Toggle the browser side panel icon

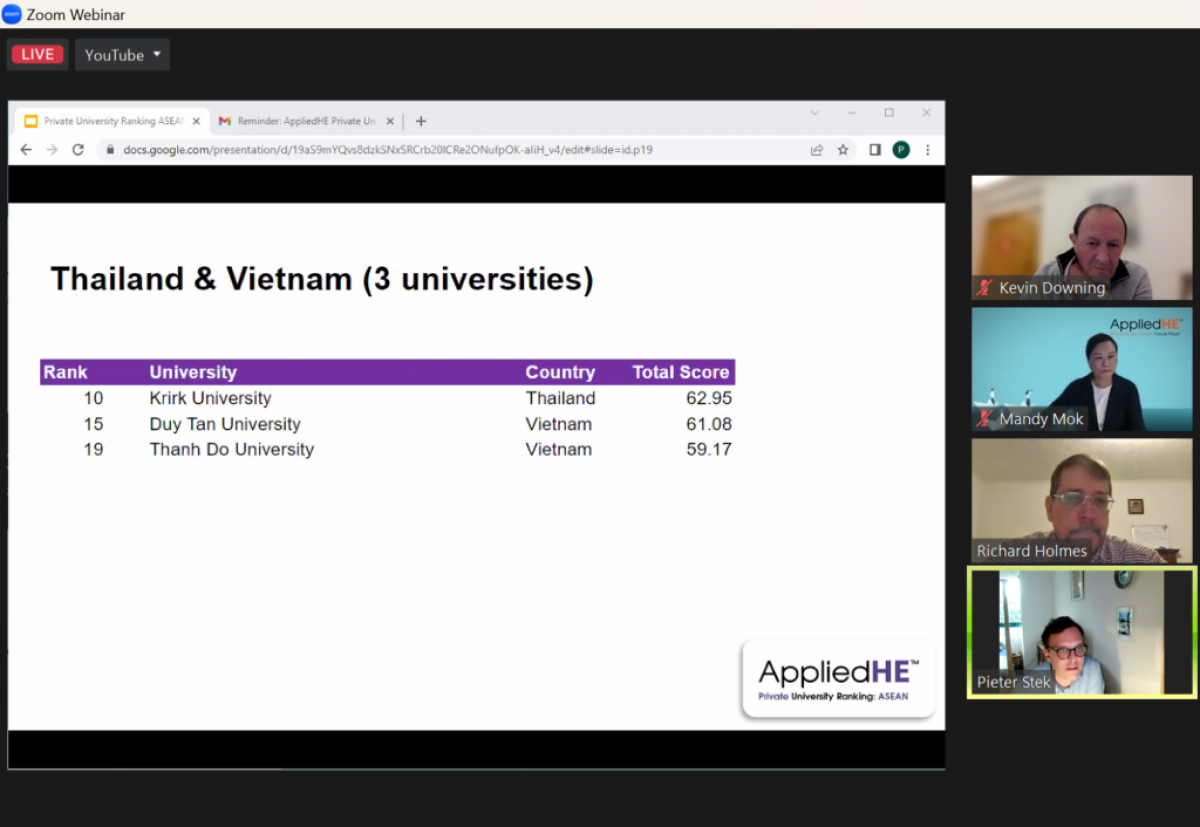875,150
